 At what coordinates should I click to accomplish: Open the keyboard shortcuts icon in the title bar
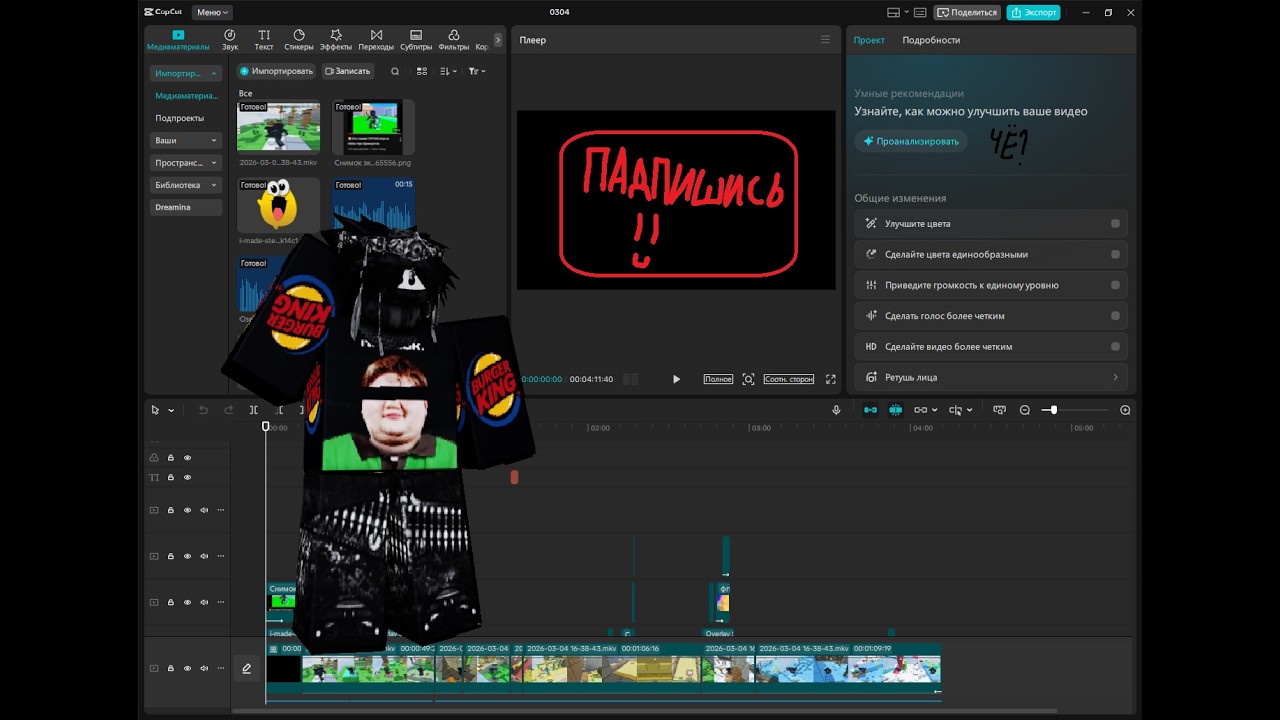click(x=920, y=12)
